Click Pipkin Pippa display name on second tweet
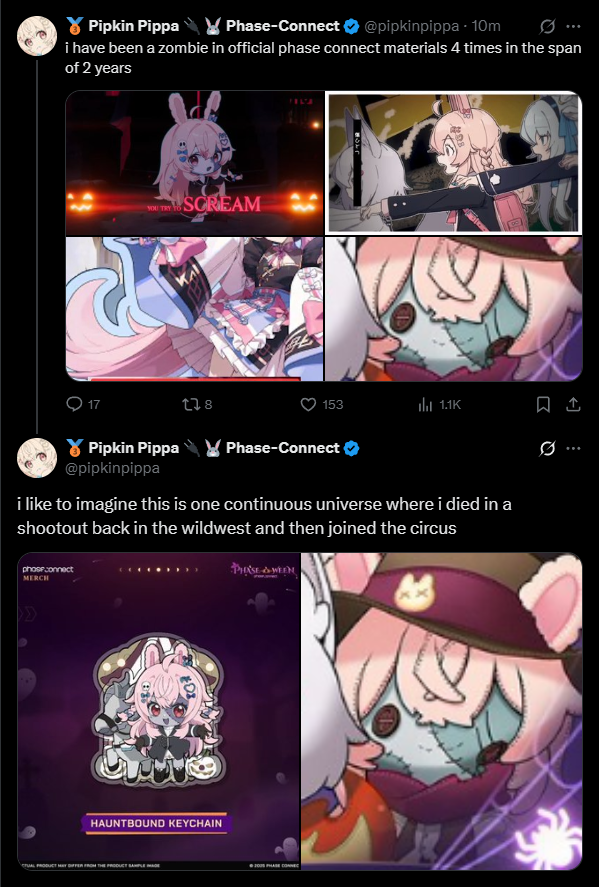The image size is (599, 887). pyautogui.click(x=133, y=448)
